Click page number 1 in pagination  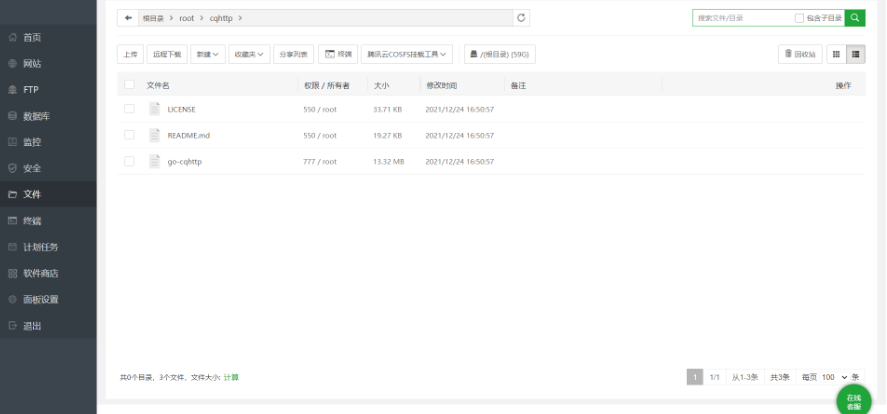click(x=695, y=377)
